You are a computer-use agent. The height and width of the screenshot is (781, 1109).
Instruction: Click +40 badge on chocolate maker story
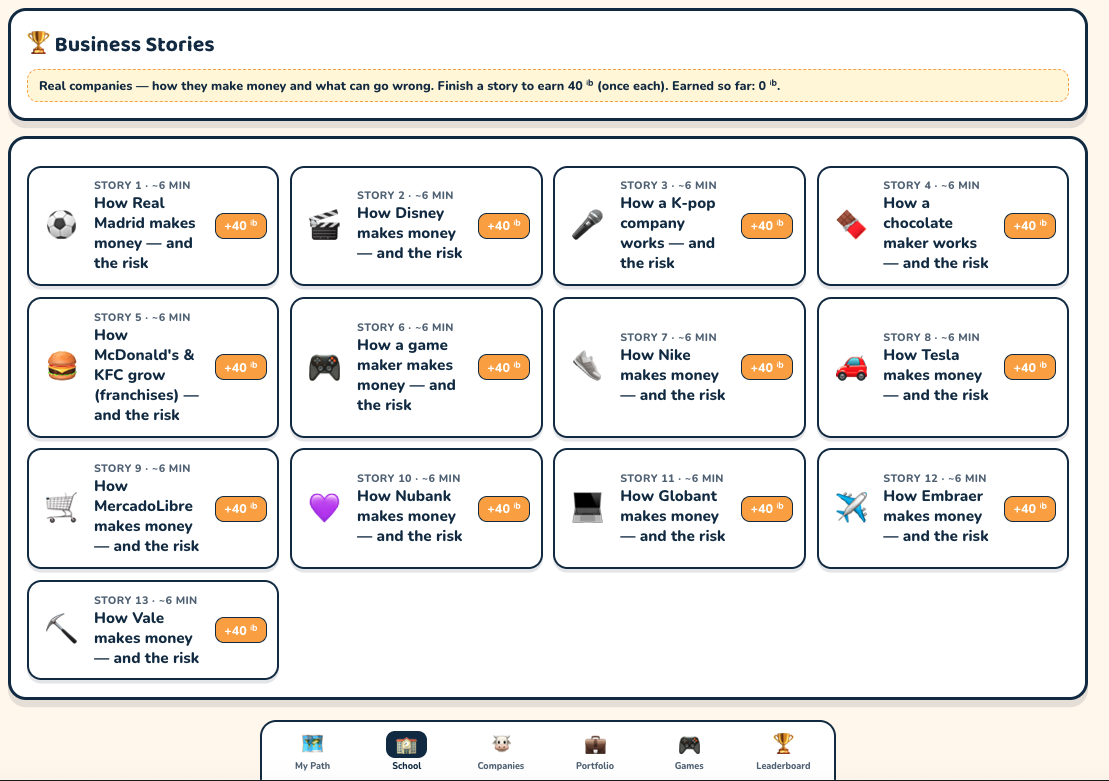[x=1030, y=226]
